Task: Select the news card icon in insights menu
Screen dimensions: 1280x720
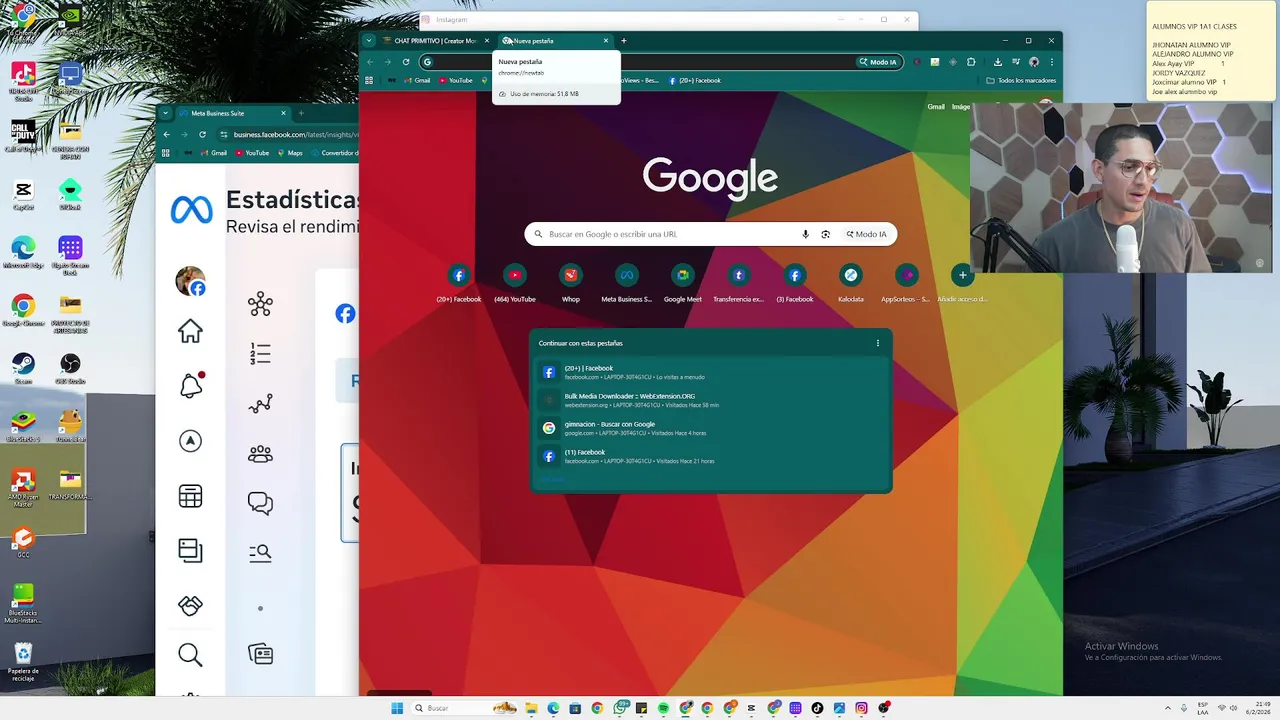Action: [x=260, y=655]
